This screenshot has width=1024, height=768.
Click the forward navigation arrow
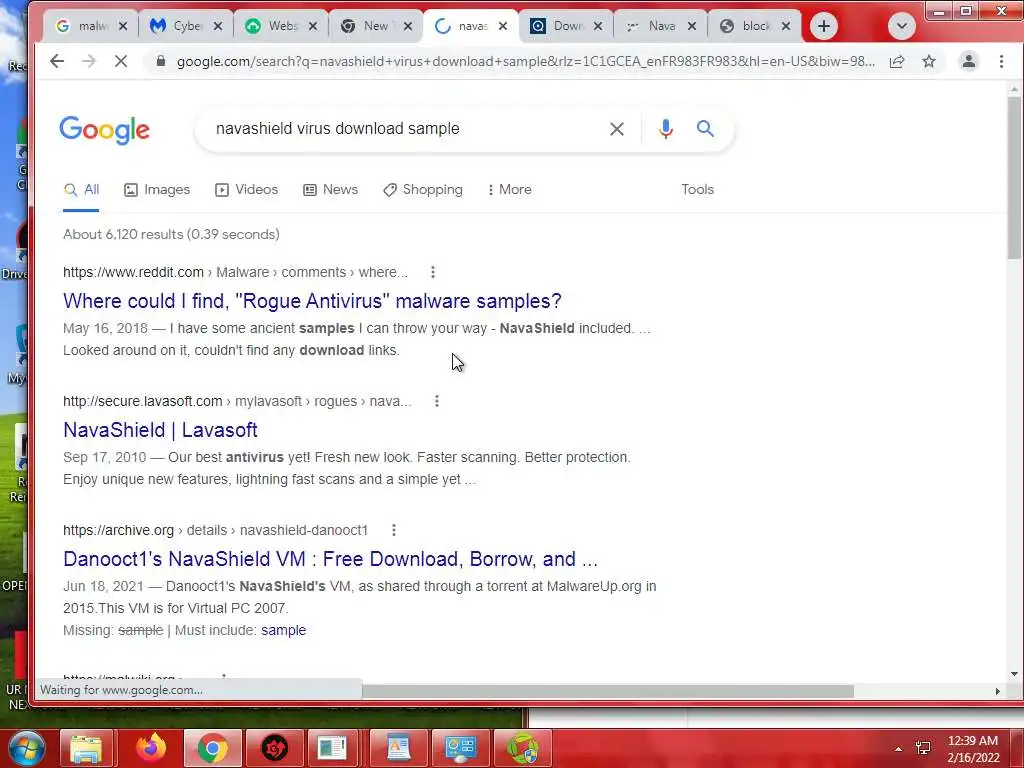89,61
